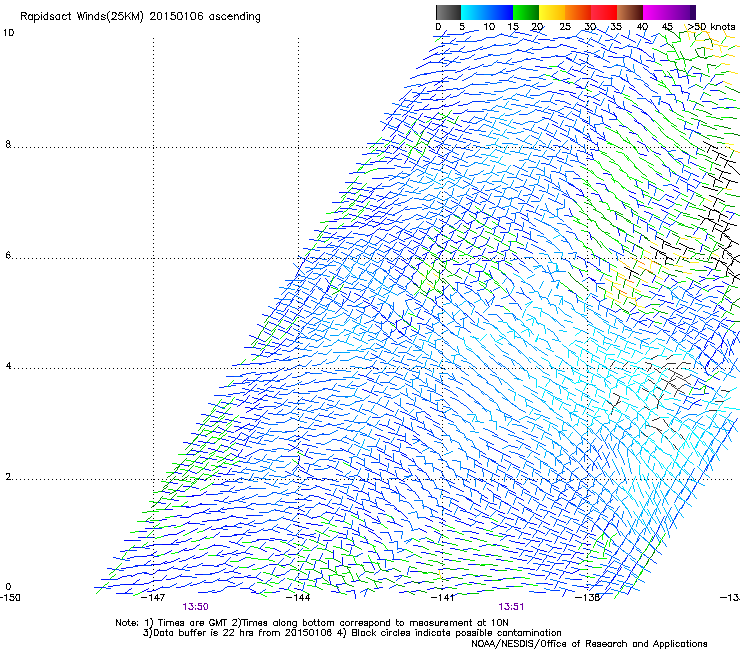Viewport: 740px width, 650px height.
Task: Click the latitude axis label '8'
Action: pos(8,144)
